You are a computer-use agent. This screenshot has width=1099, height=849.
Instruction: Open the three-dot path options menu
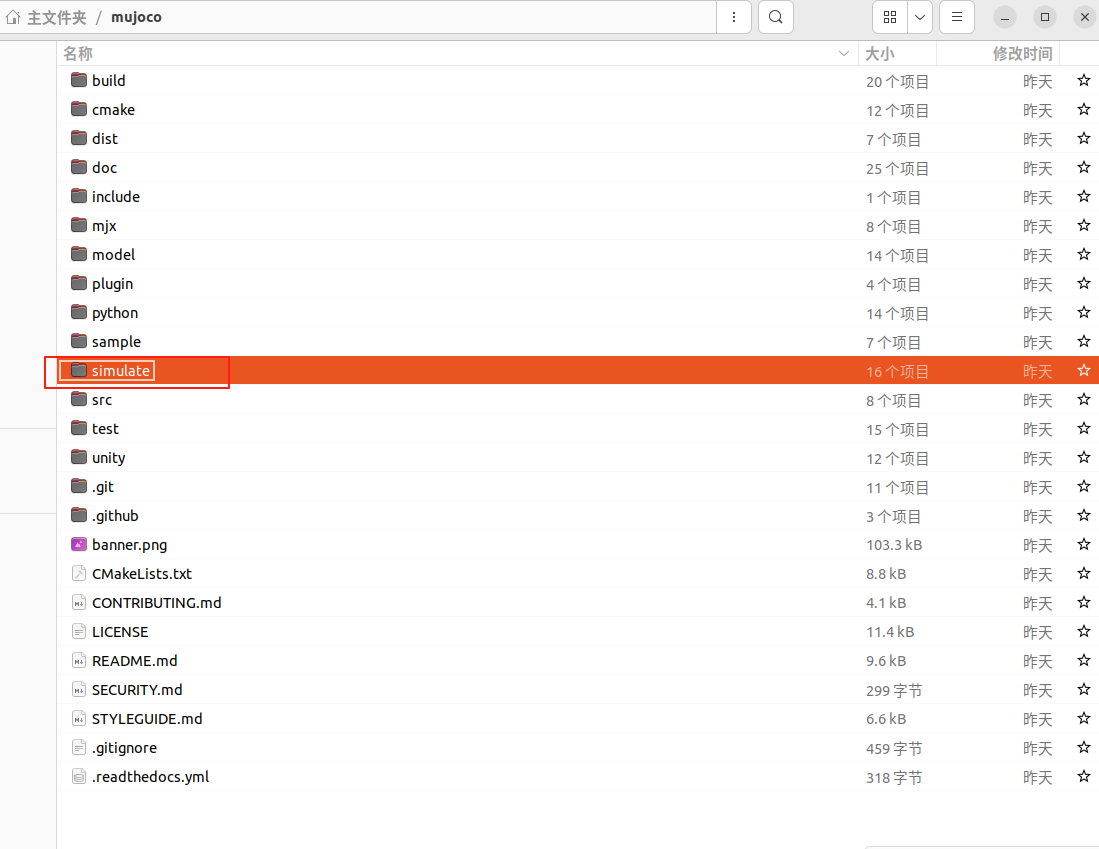point(734,17)
